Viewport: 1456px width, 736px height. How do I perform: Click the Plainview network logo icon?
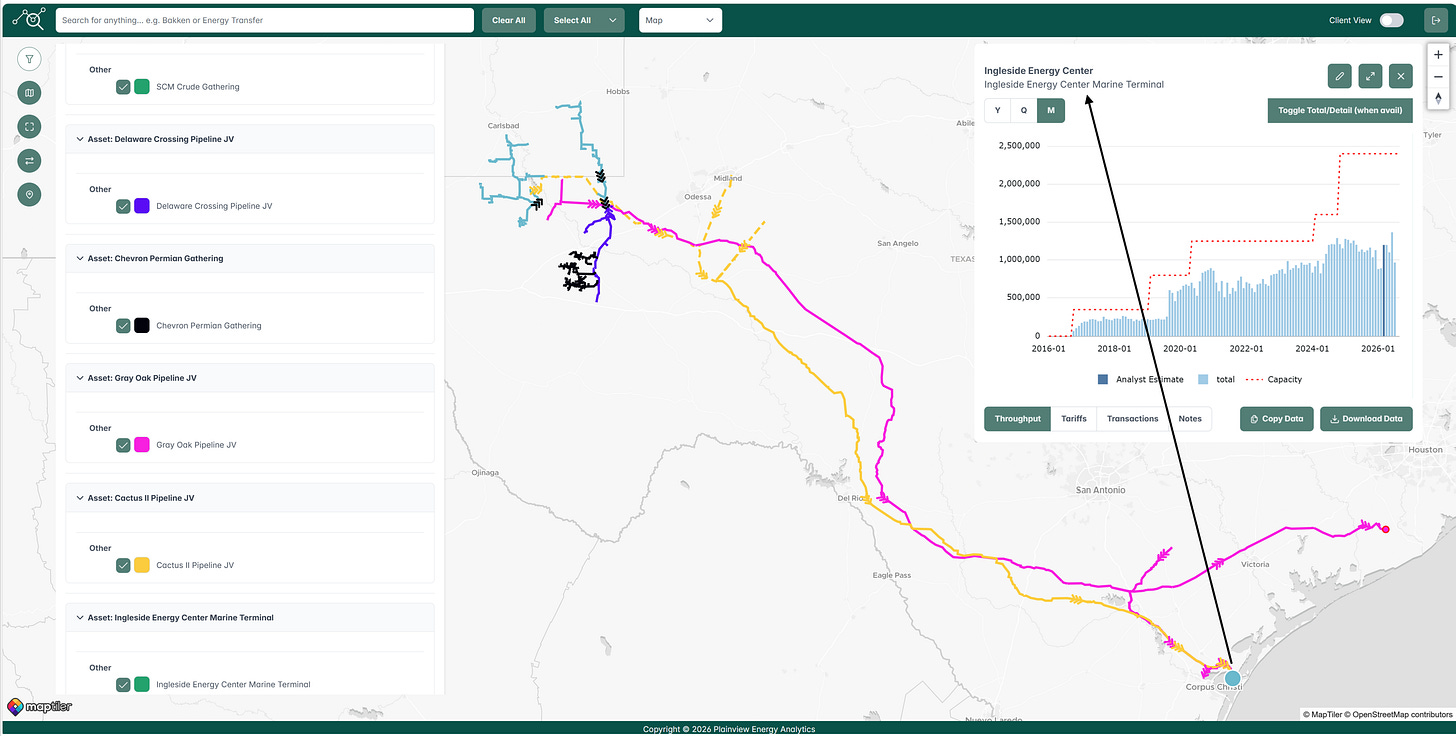coord(27,19)
